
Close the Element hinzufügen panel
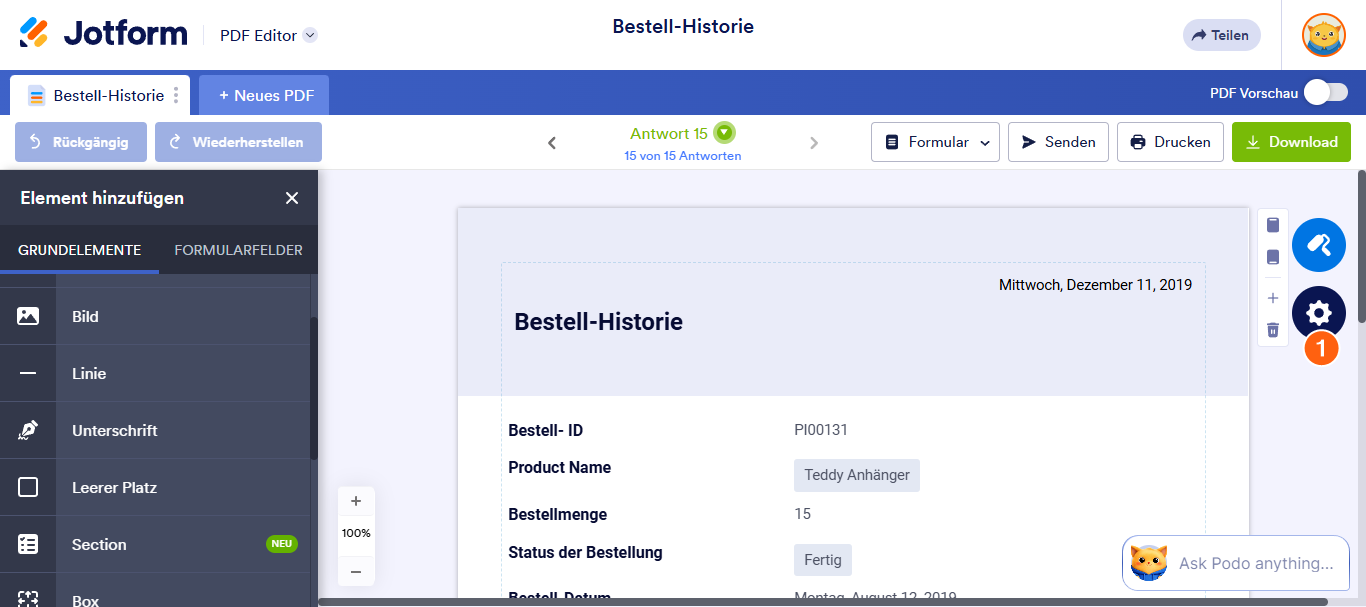(292, 198)
